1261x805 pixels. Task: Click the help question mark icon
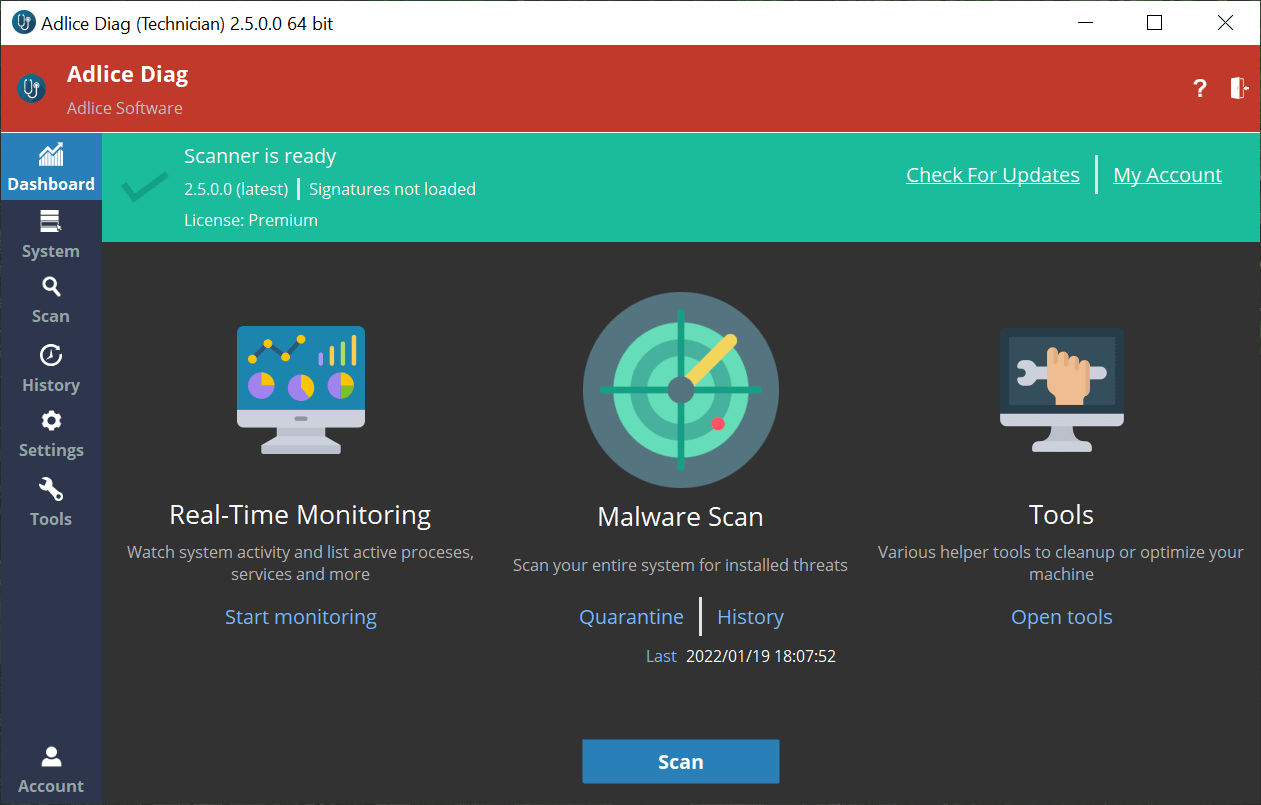point(1200,89)
